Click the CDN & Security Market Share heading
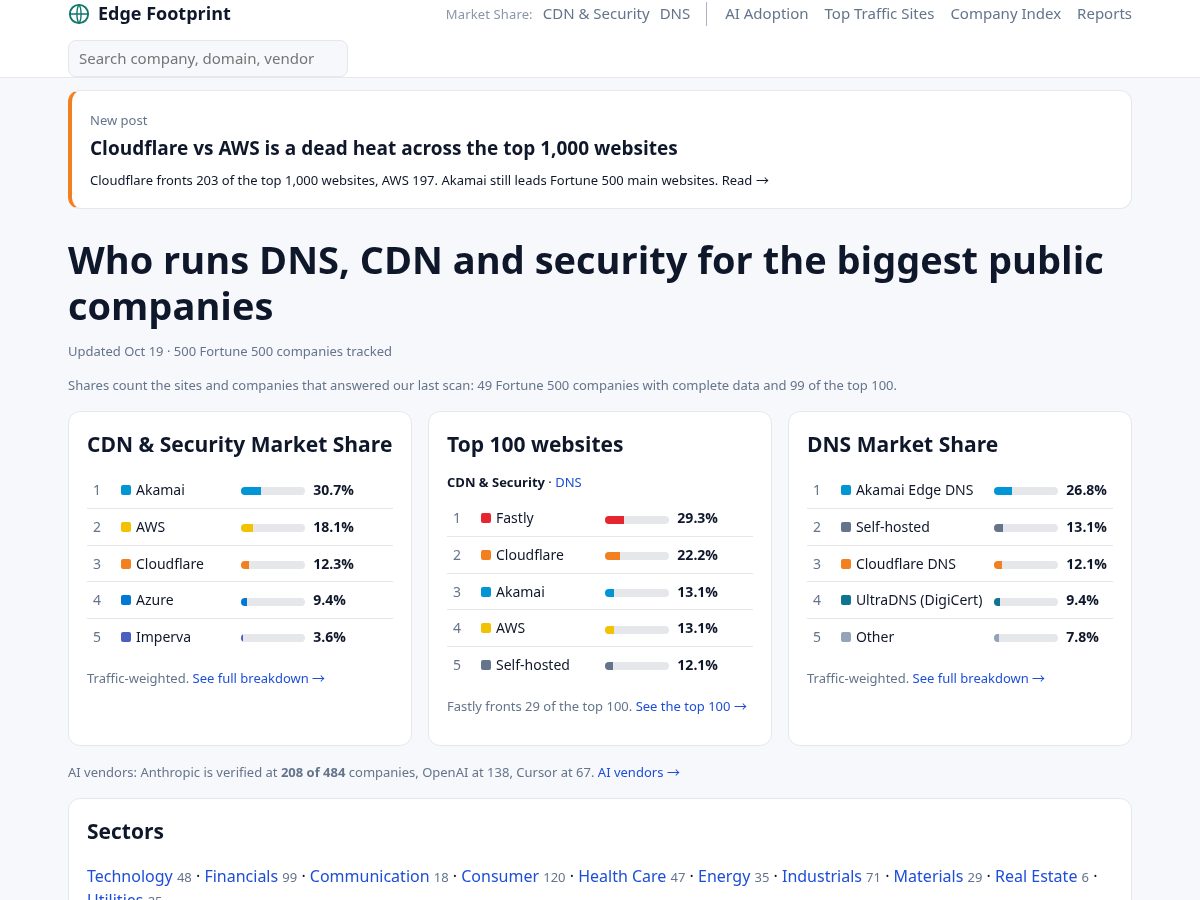This screenshot has height=900, width=1200. (240, 445)
